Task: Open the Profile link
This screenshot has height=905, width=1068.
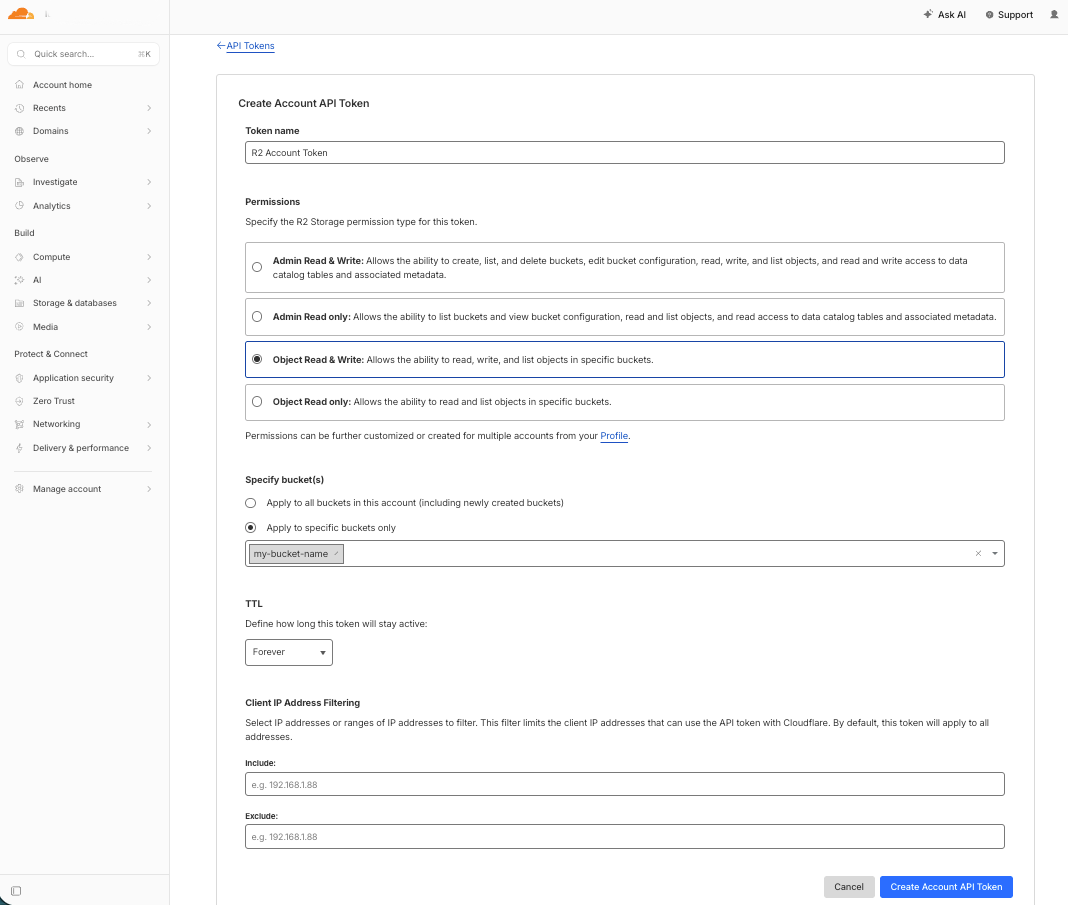Action: (x=614, y=436)
